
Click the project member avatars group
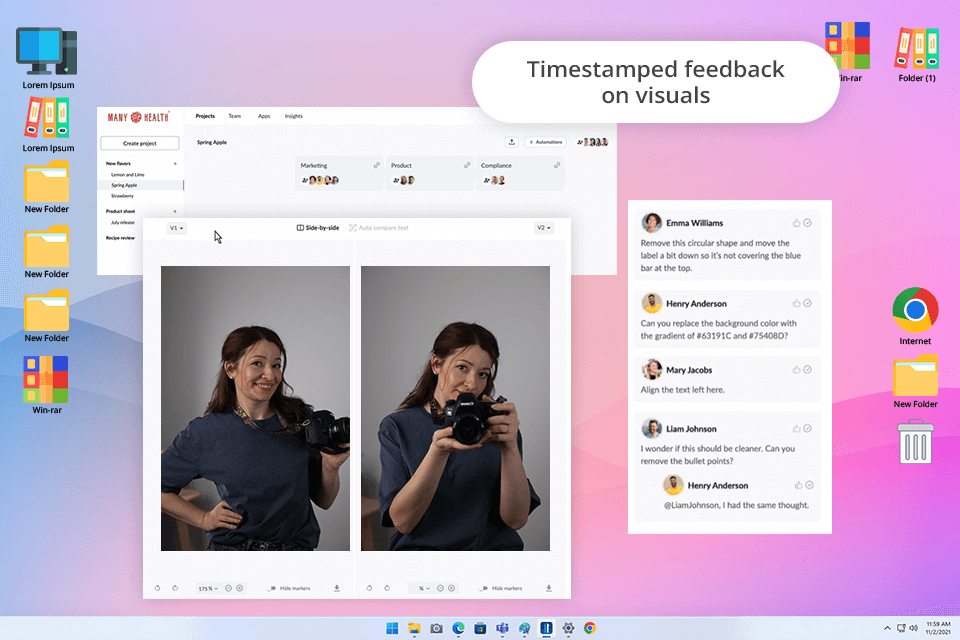pos(593,142)
